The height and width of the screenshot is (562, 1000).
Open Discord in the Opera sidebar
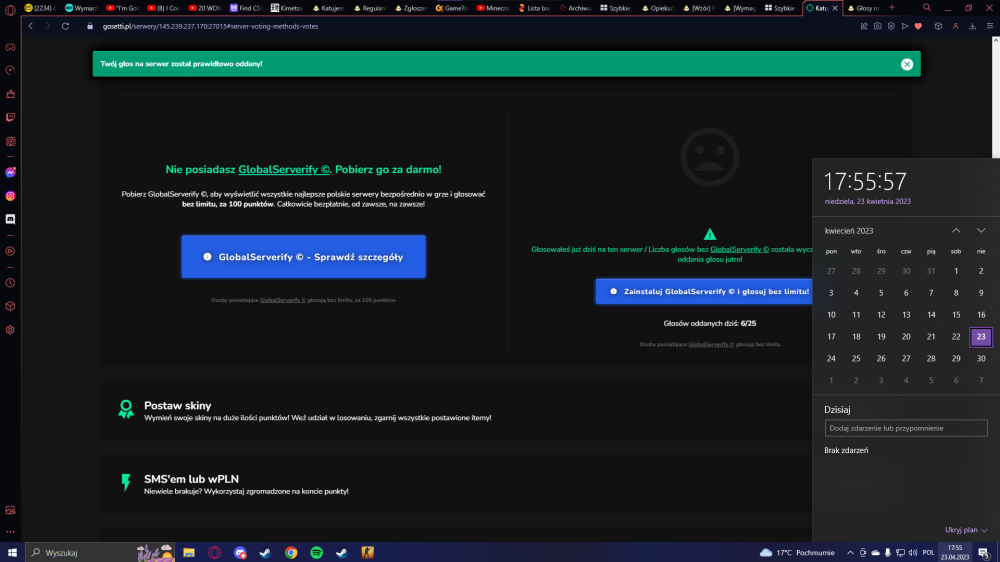10,219
